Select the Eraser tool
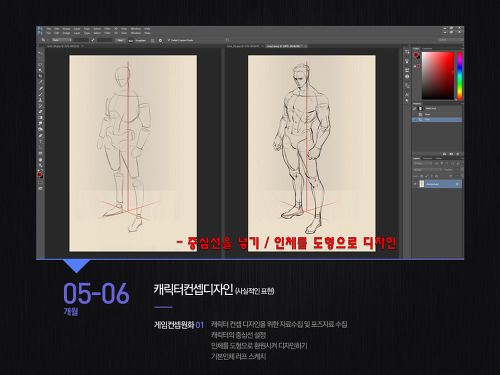This screenshot has height=375, width=500. click(41, 112)
